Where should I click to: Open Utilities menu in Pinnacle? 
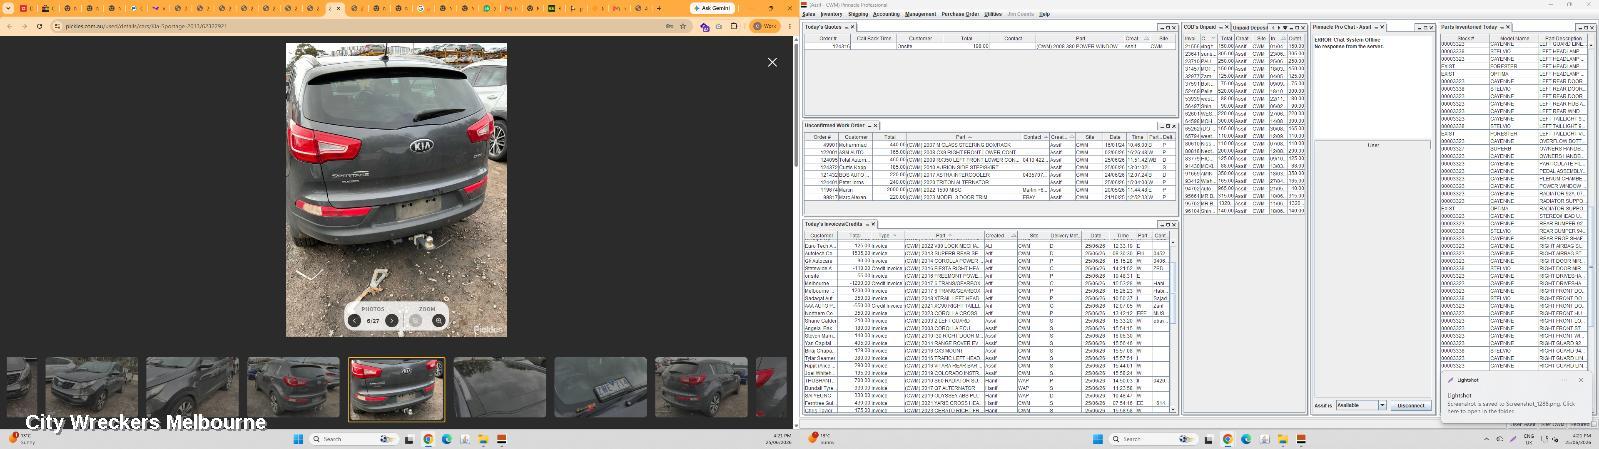993,14
